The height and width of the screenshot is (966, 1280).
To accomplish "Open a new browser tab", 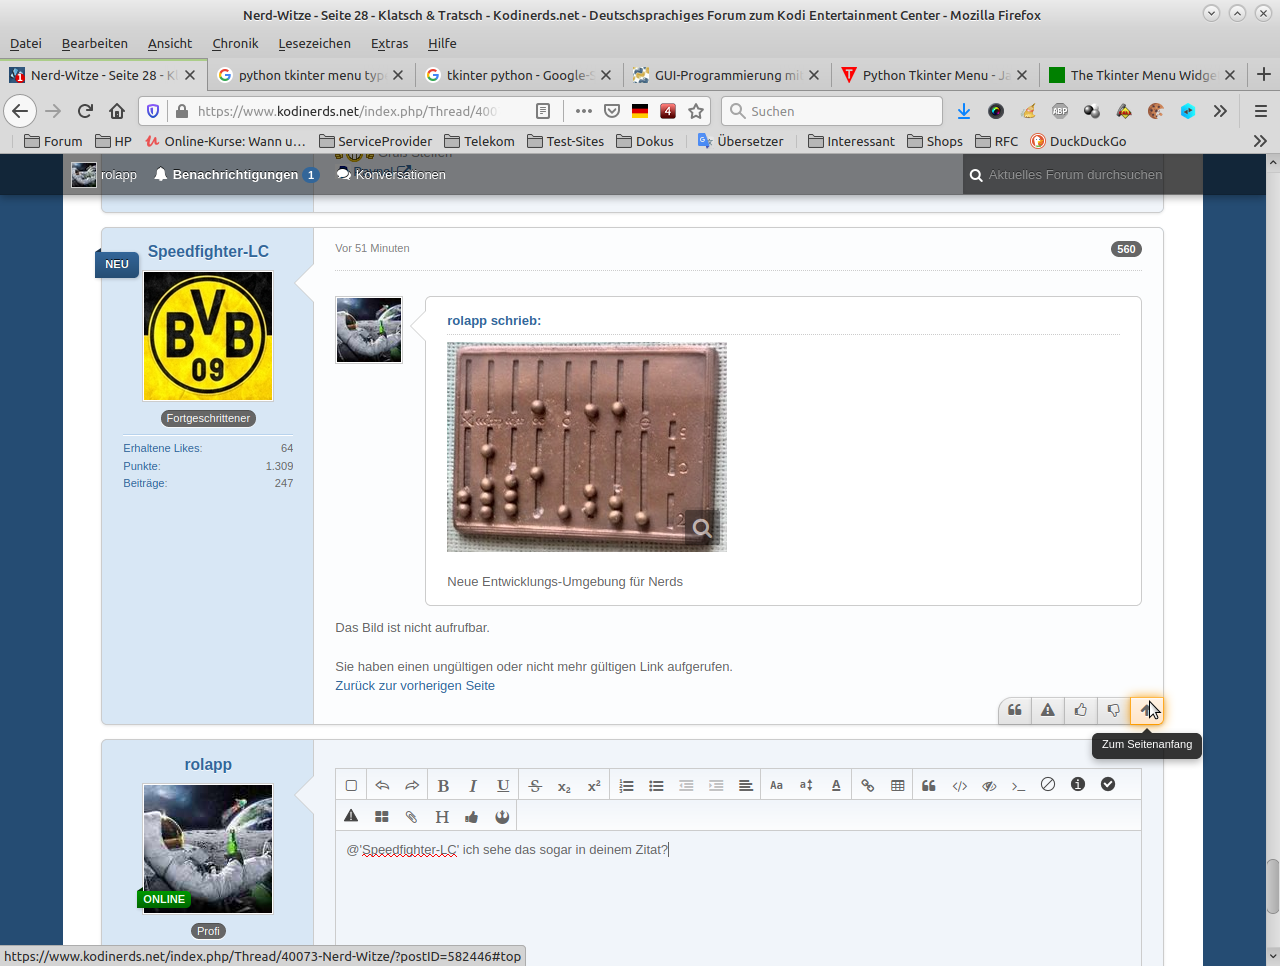I will [1263, 75].
